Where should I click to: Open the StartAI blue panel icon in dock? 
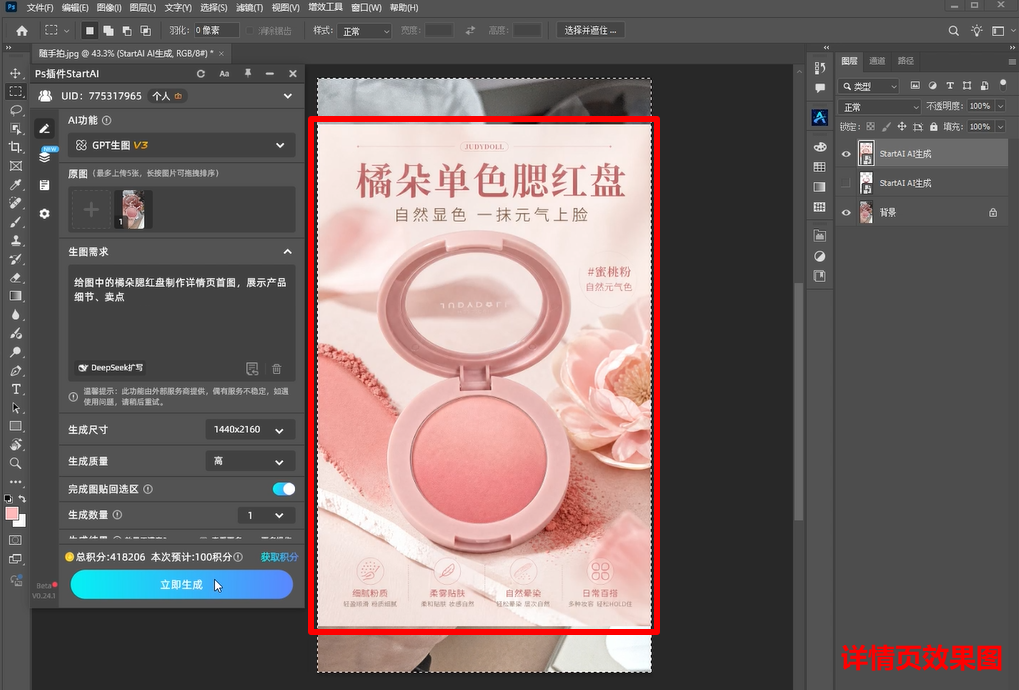(820, 118)
